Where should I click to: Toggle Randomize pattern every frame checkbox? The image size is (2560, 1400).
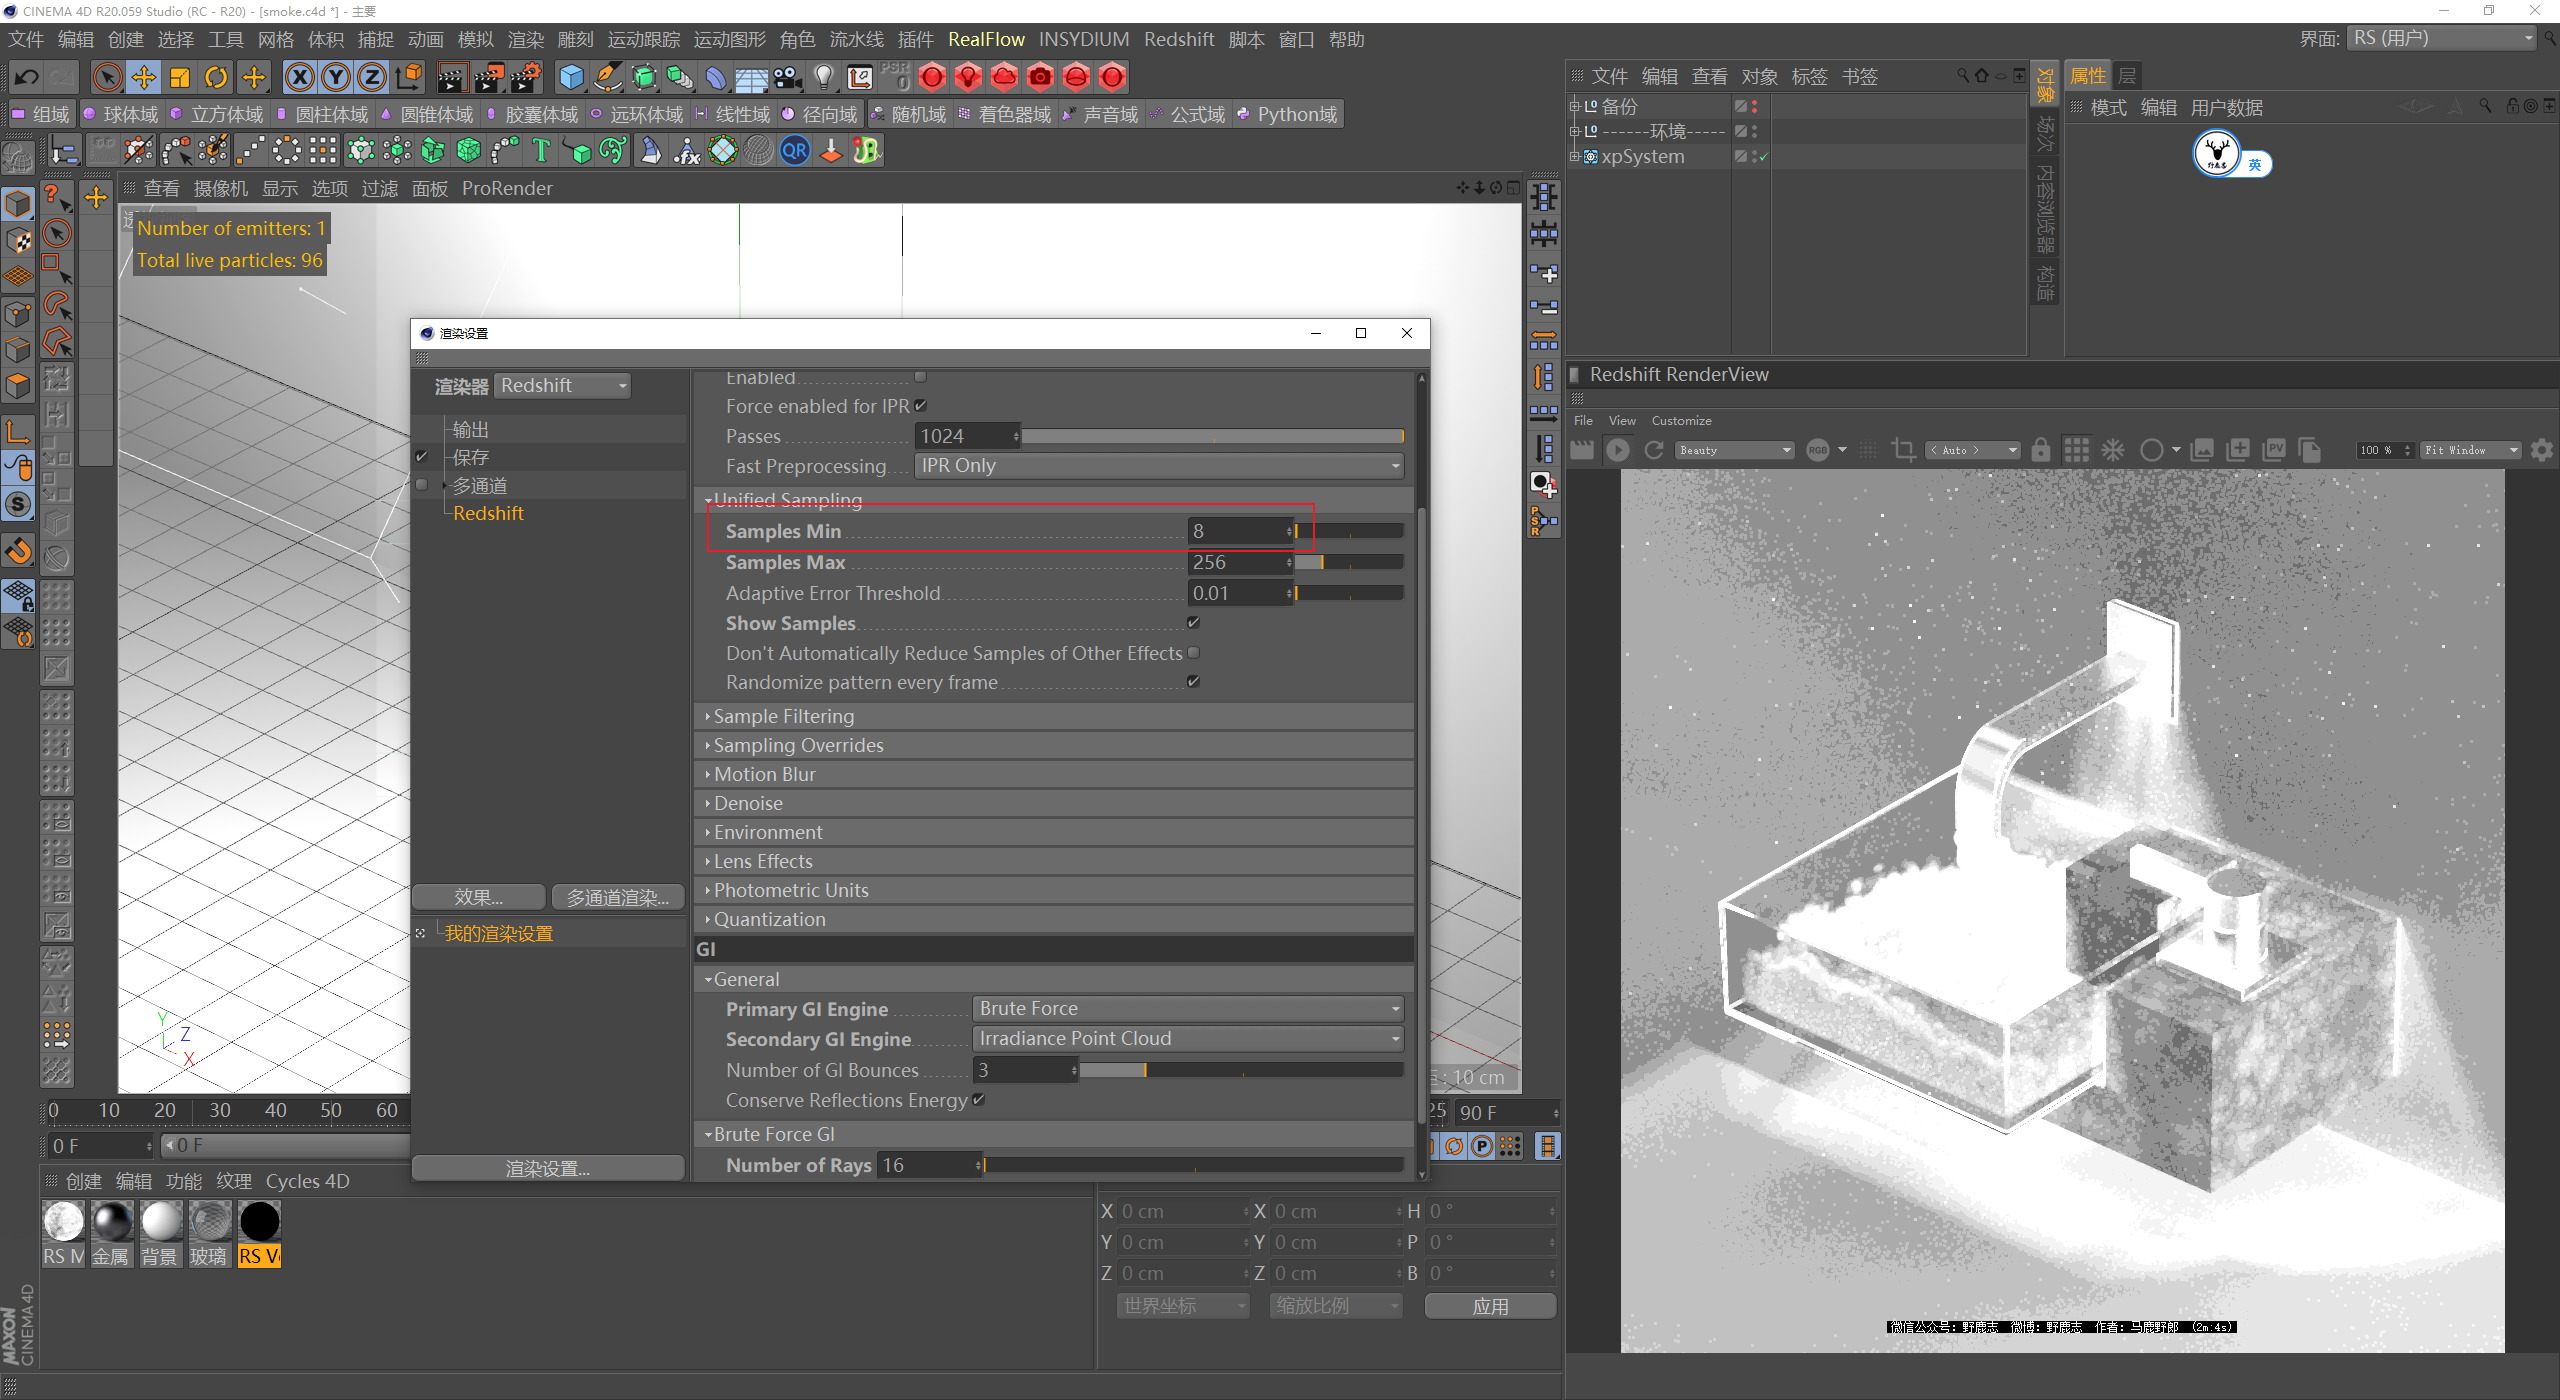(1193, 681)
